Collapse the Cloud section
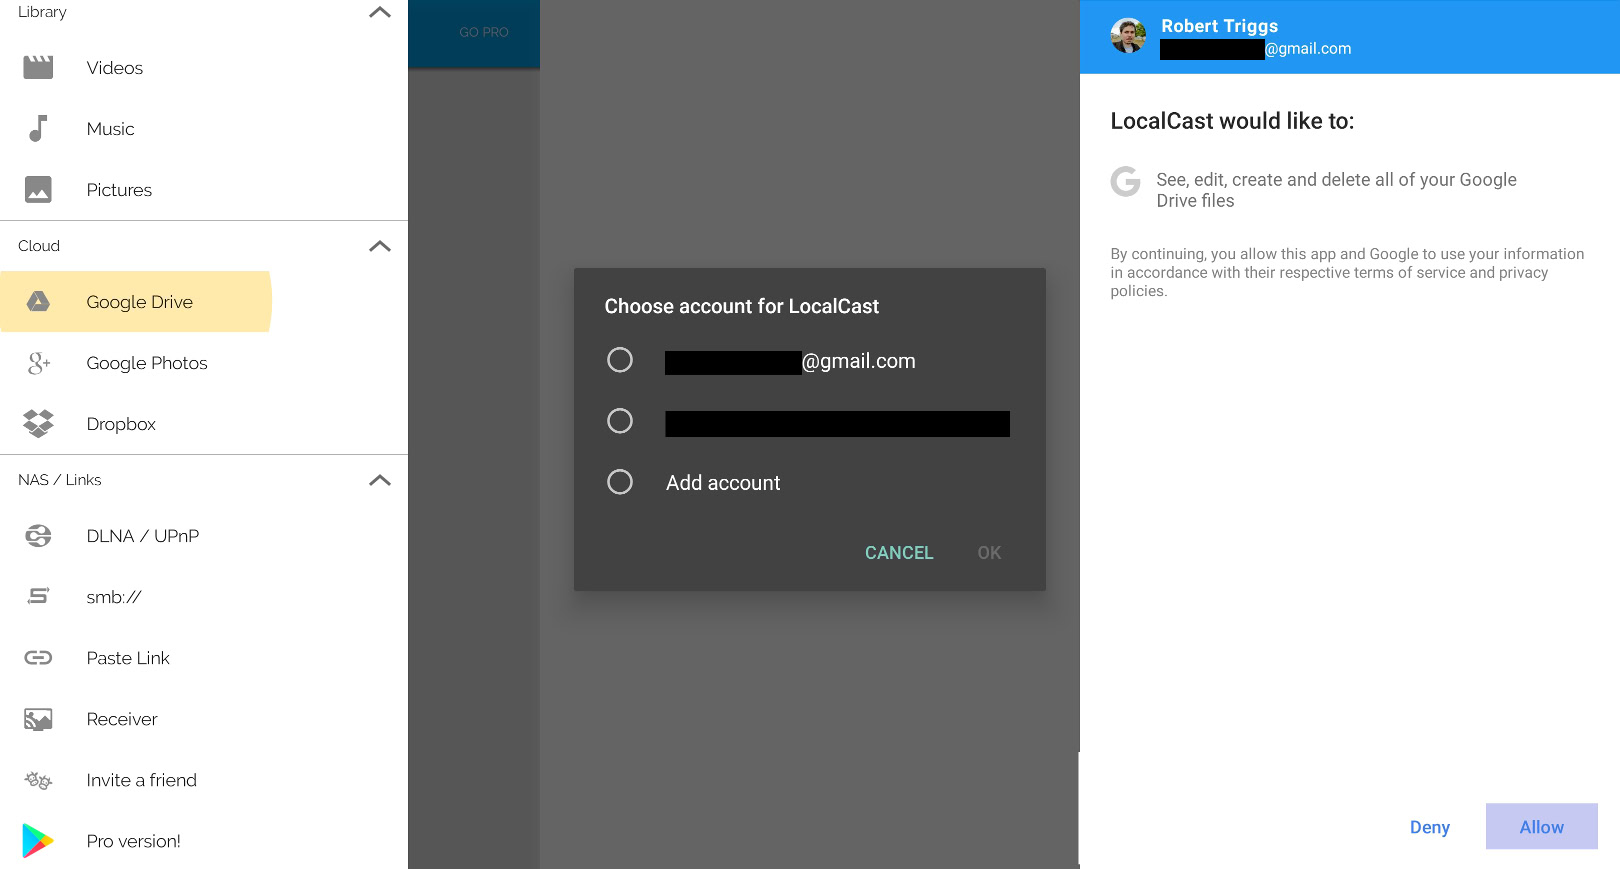This screenshot has height=869, width=1620. tap(380, 246)
